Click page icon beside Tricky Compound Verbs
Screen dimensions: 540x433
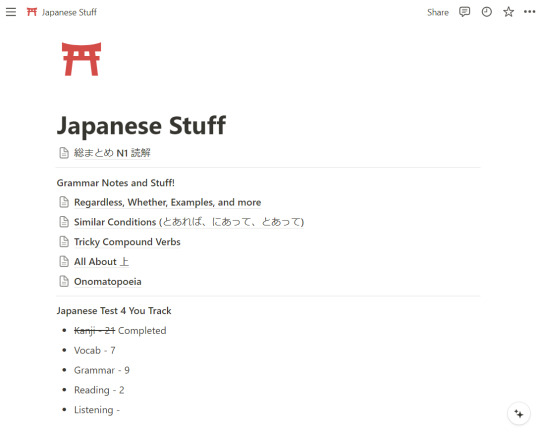[64, 242]
